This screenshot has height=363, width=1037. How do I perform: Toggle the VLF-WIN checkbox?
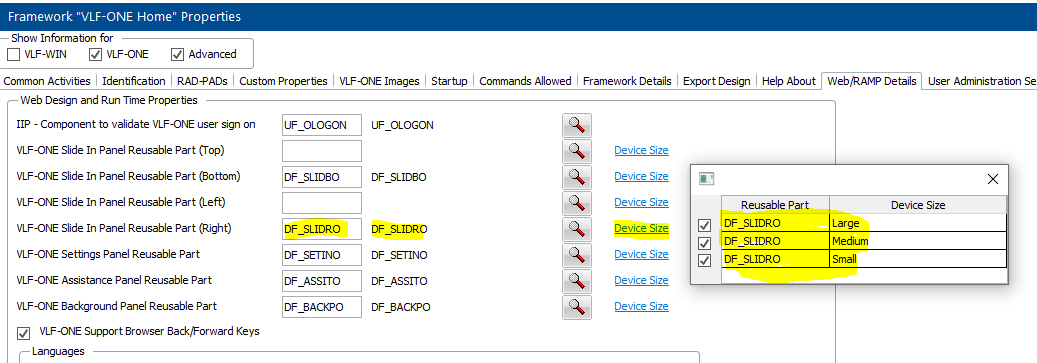click(13, 54)
